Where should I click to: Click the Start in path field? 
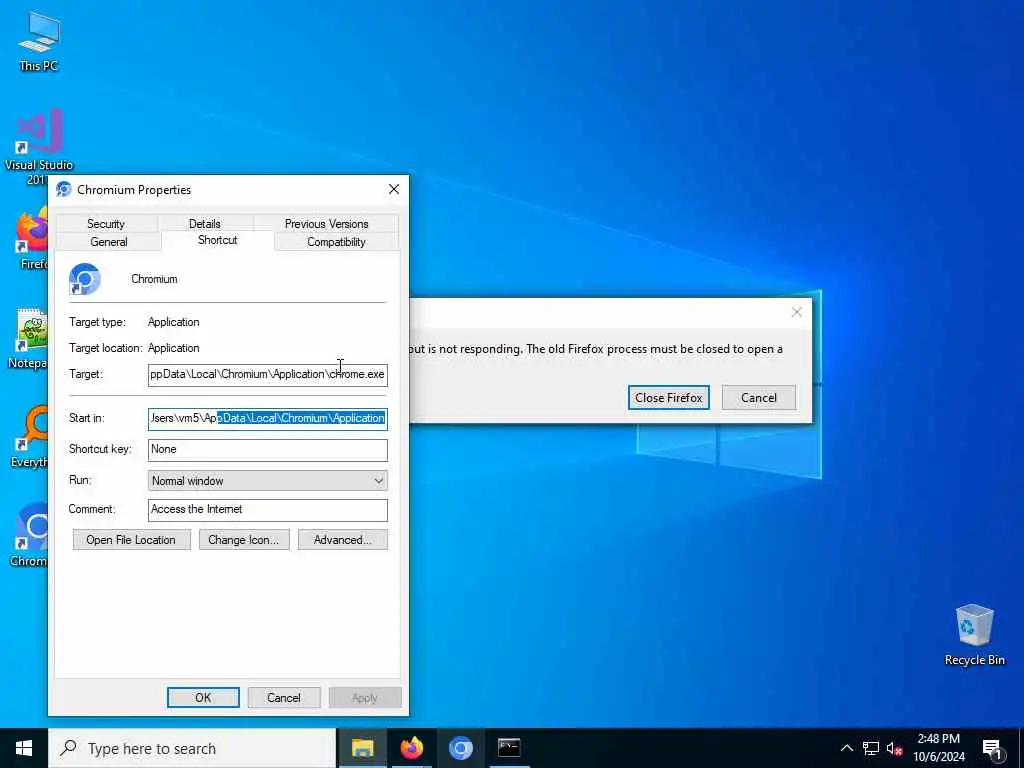[x=268, y=419]
